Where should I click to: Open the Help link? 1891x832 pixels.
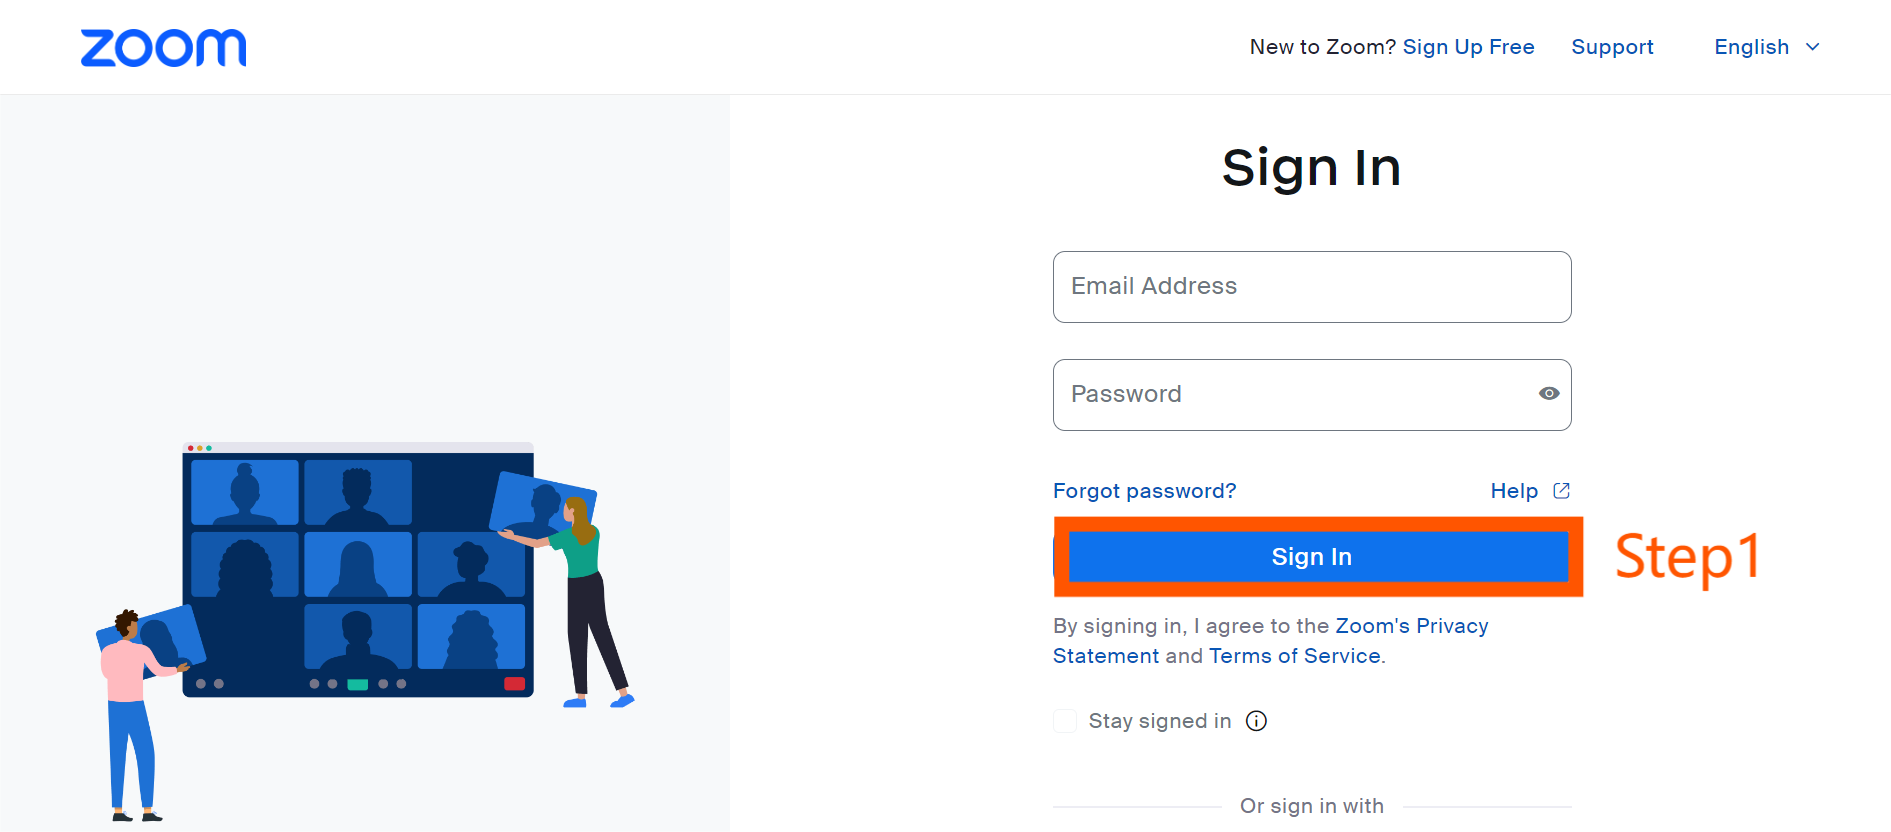[x=1514, y=491]
